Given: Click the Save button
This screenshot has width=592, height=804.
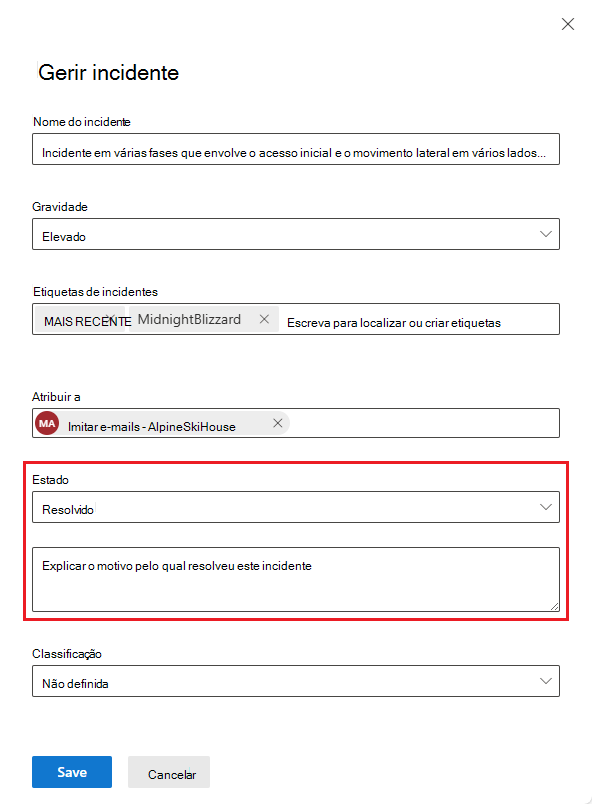Looking at the screenshot, I should click(71, 771).
